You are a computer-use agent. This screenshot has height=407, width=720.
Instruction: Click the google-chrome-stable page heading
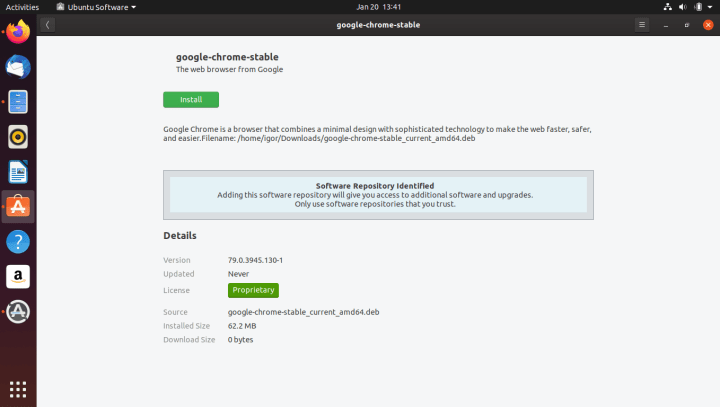pyautogui.click(x=227, y=57)
